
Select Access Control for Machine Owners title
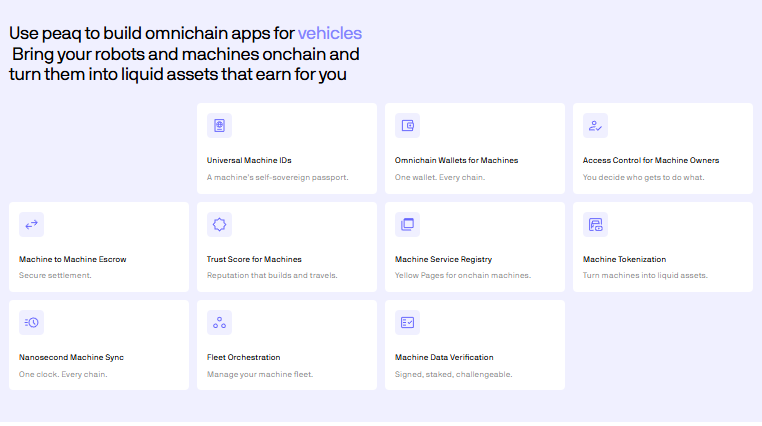point(650,160)
